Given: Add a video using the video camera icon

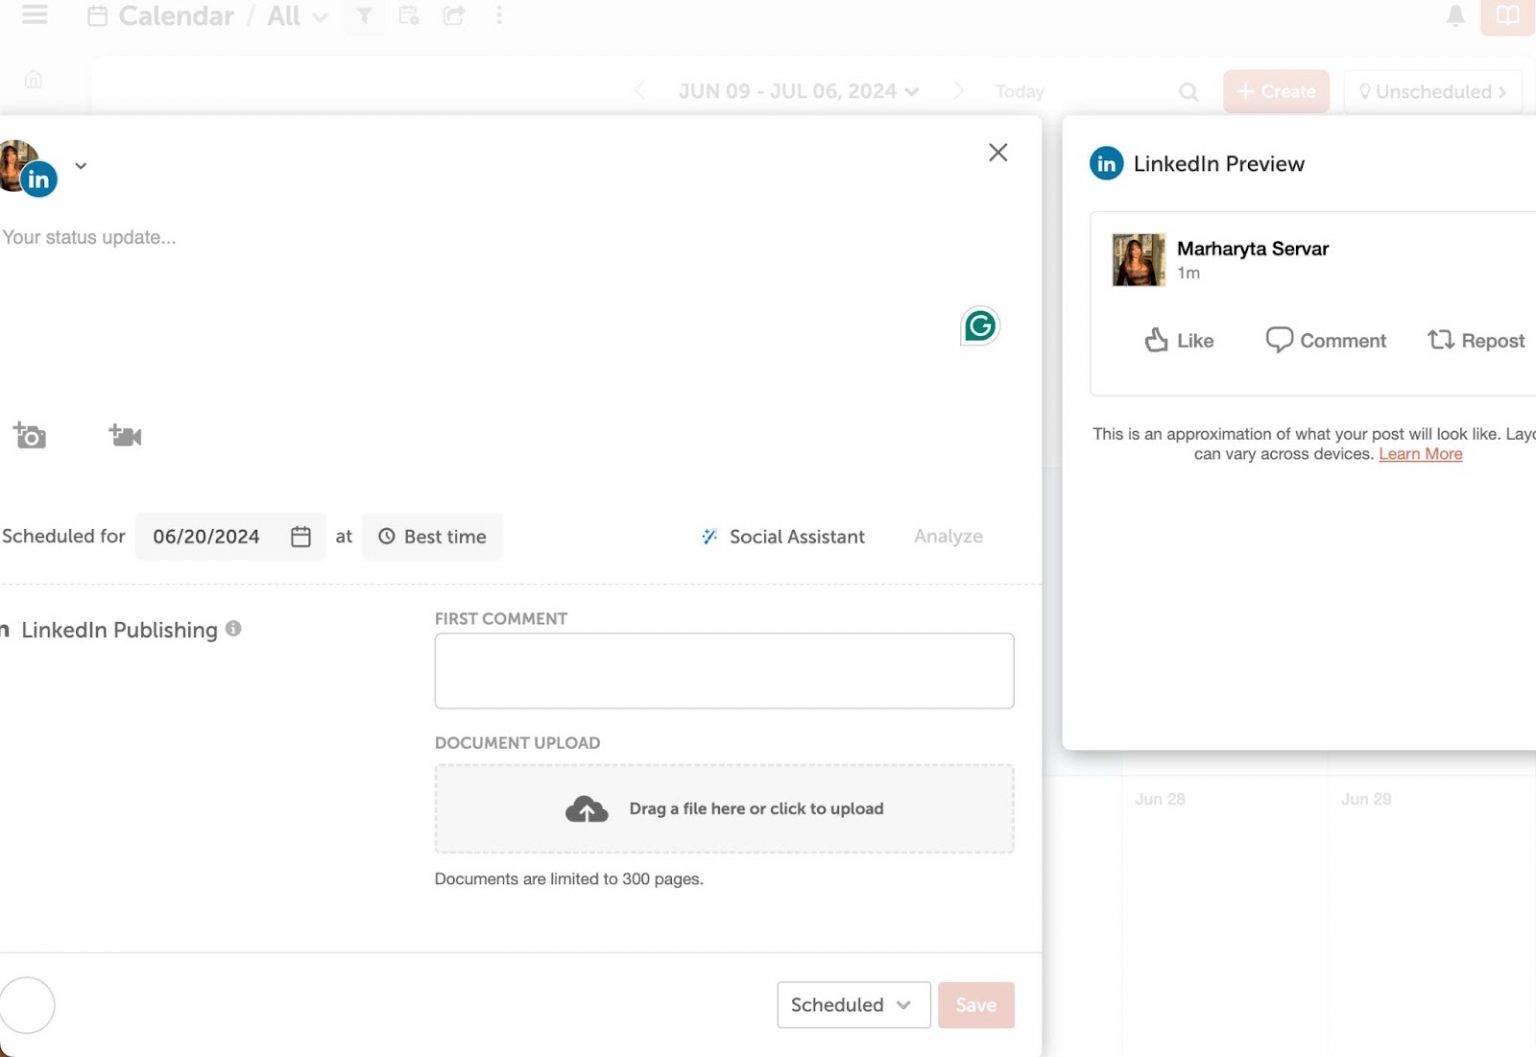Looking at the screenshot, I should [124, 435].
